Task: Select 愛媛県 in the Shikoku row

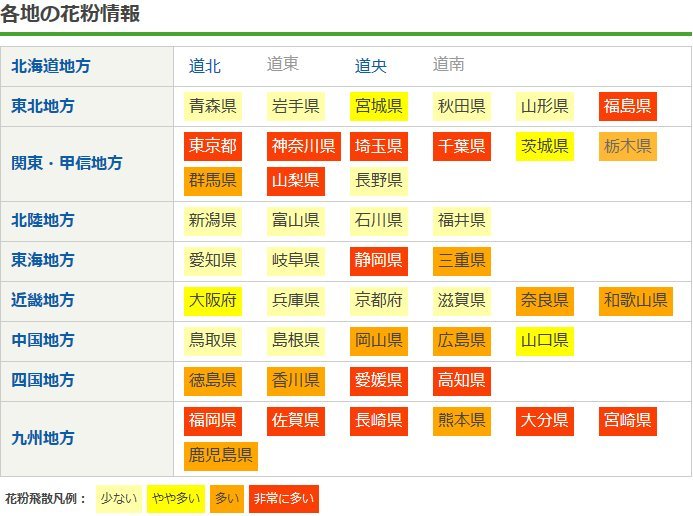Action: click(379, 380)
